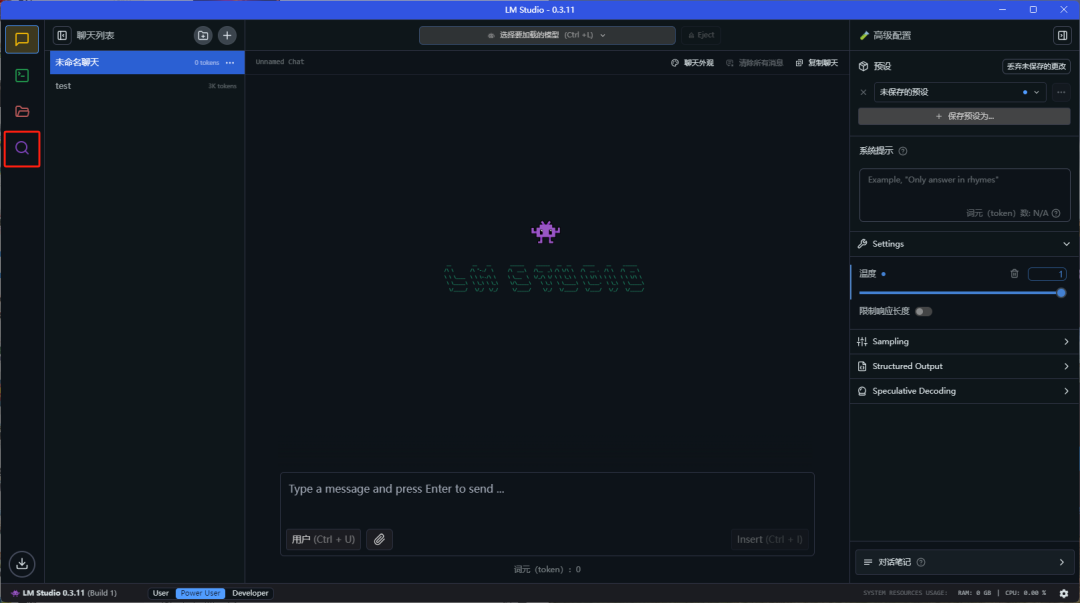Viewport: 1080px width, 603px height.
Task: Open the Discover search sidebar icon
Action: [x=22, y=148]
